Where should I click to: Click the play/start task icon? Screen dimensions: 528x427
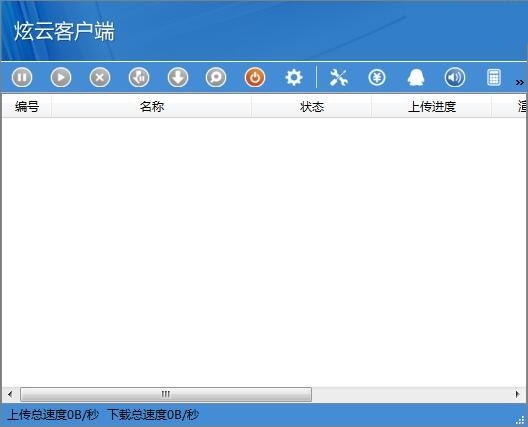61,77
